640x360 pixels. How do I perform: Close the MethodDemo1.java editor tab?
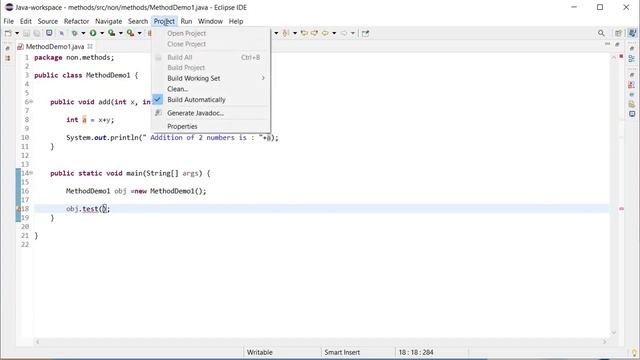click(90, 46)
